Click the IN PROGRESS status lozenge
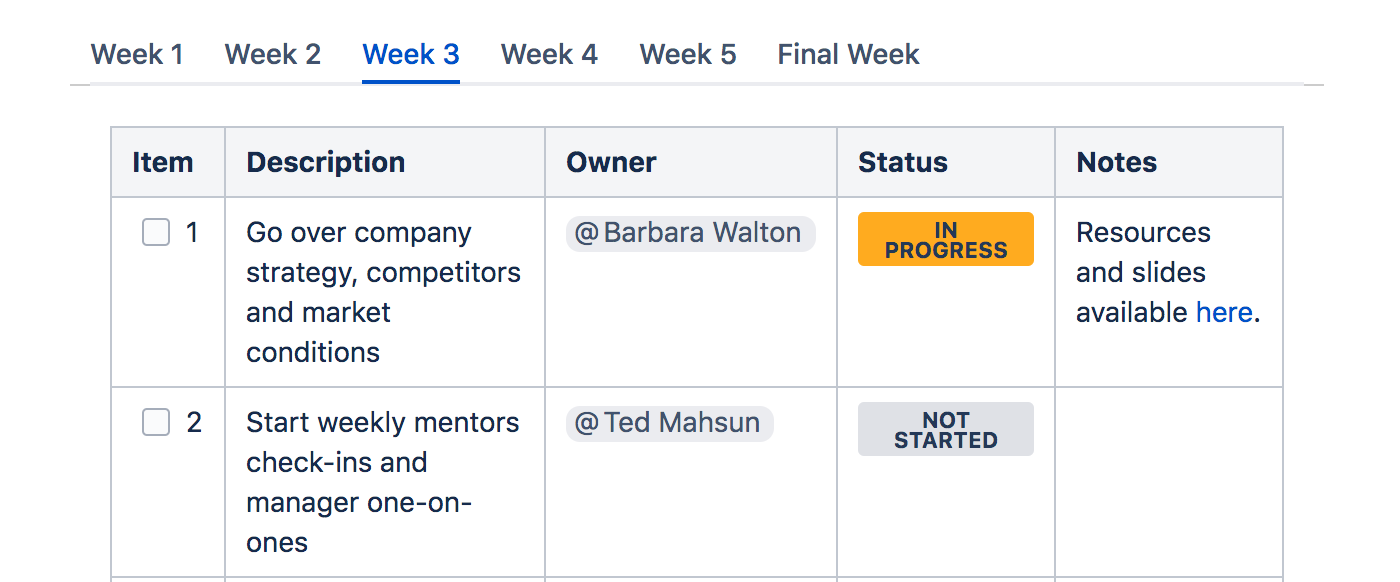Viewport: 1400px width, 582px height. (945, 239)
